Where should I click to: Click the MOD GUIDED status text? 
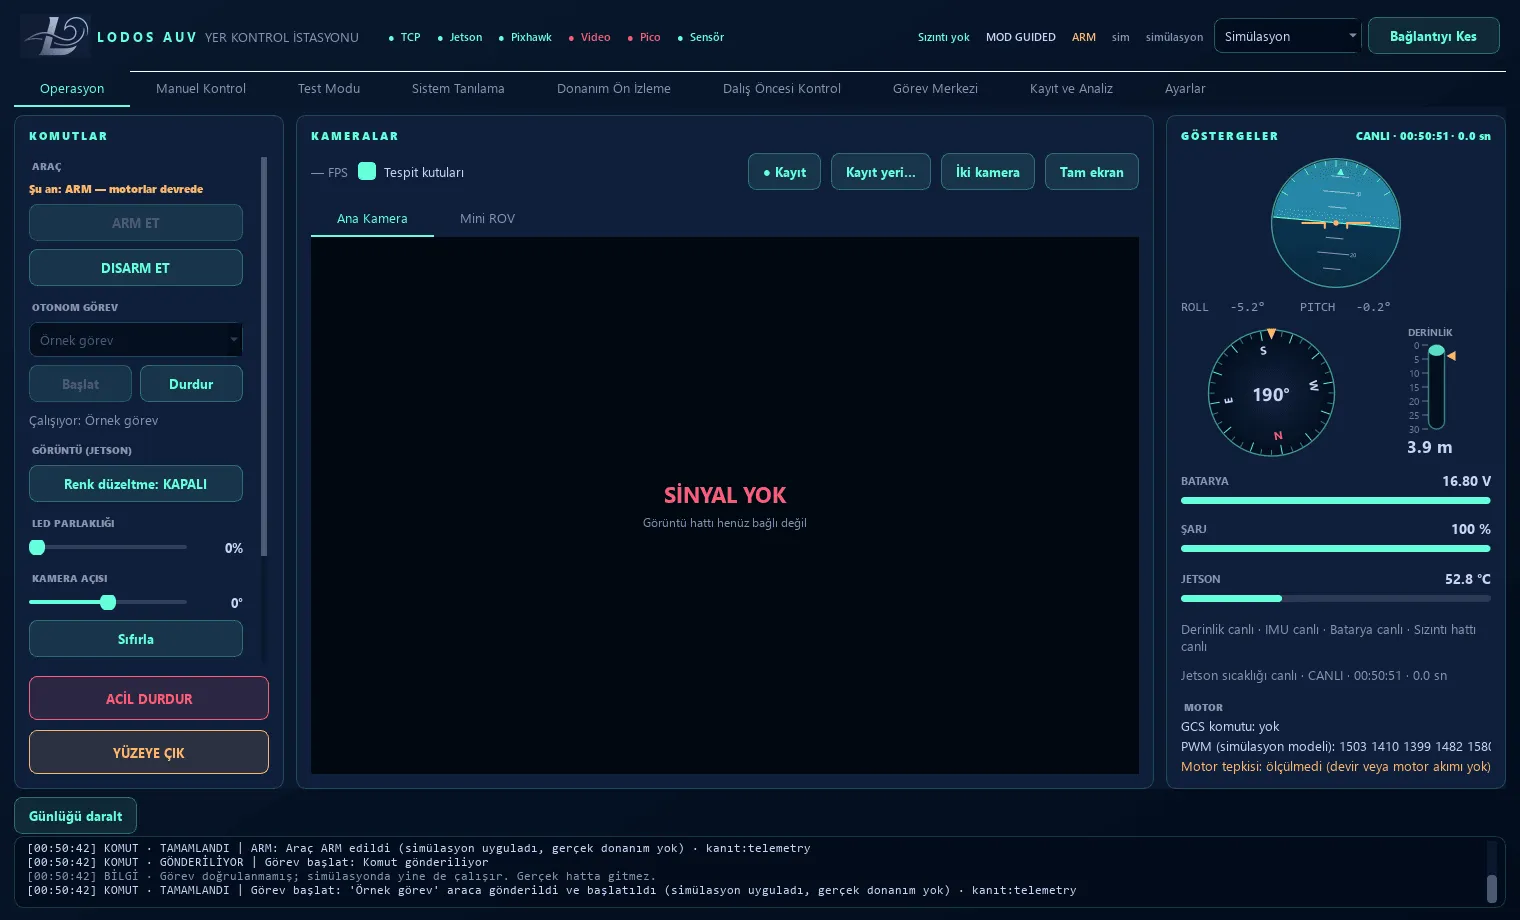point(1021,37)
